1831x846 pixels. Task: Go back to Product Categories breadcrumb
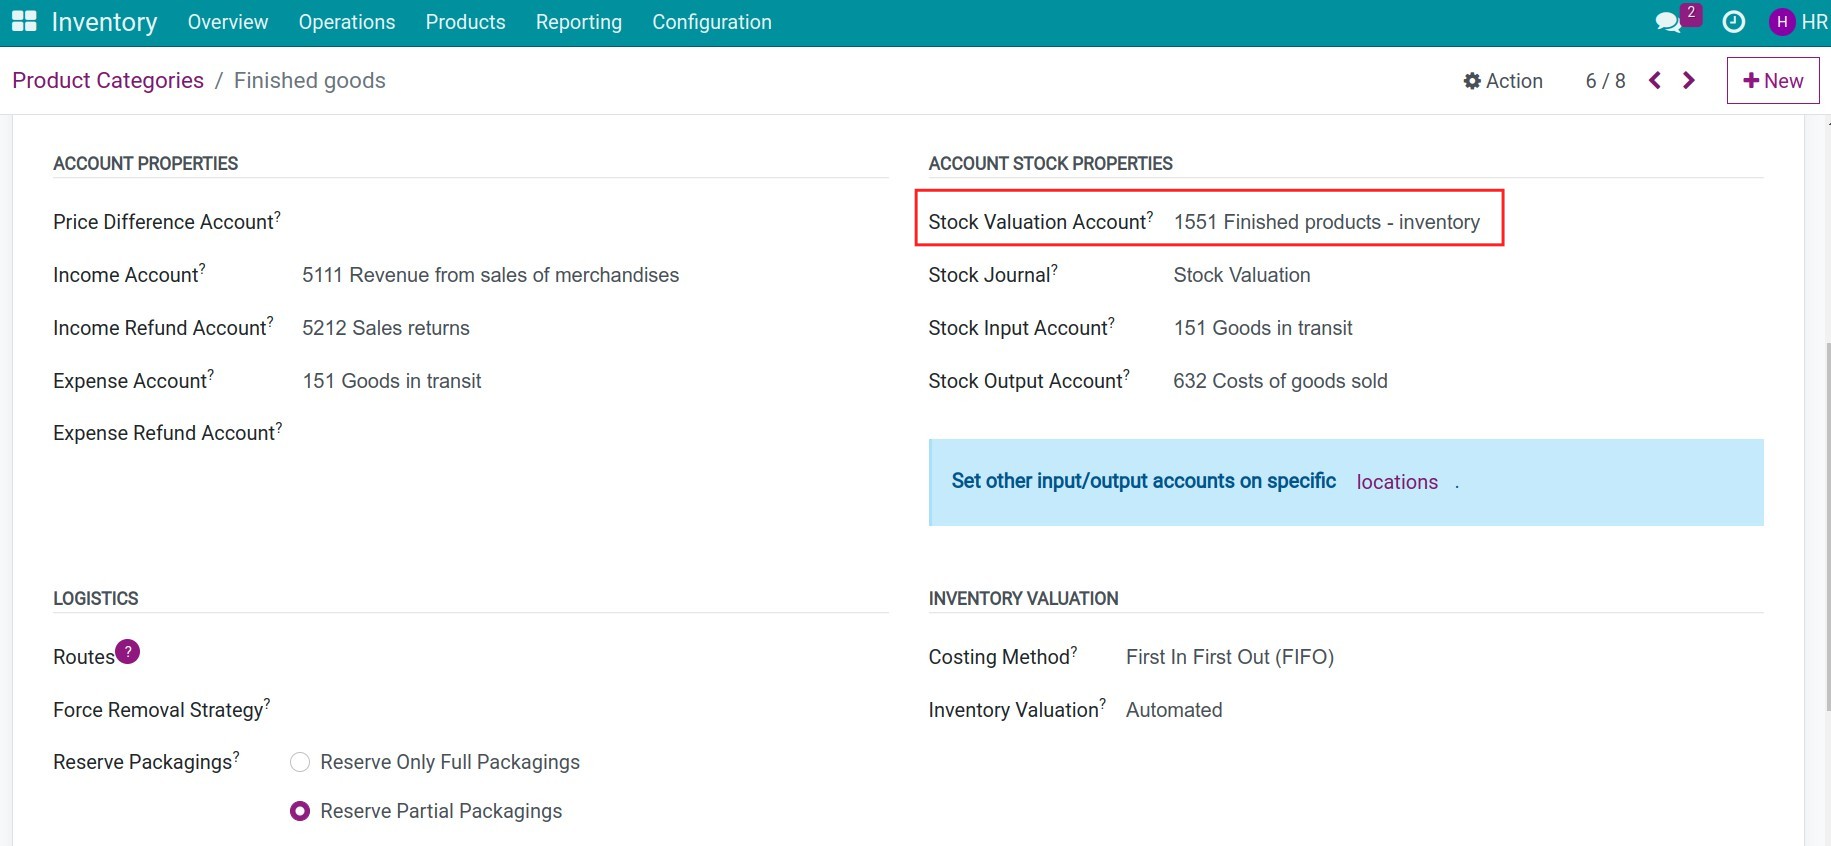[108, 81]
